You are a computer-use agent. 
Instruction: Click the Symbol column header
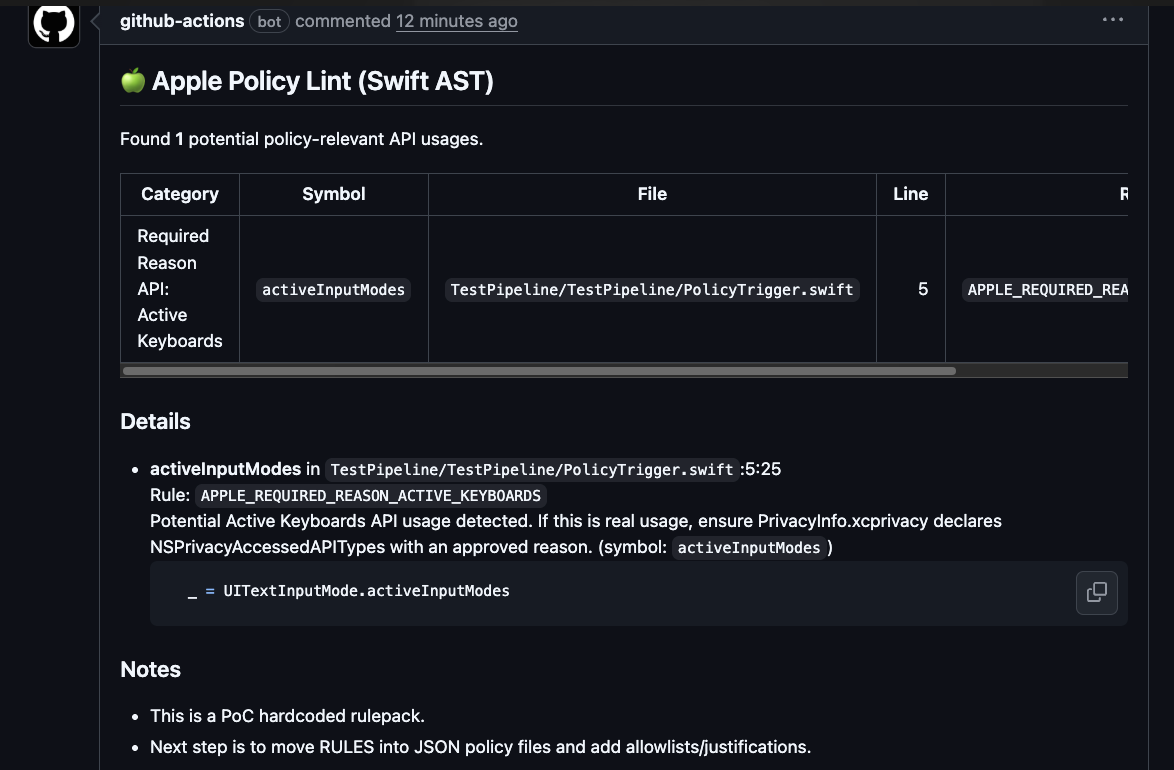[x=333, y=194]
